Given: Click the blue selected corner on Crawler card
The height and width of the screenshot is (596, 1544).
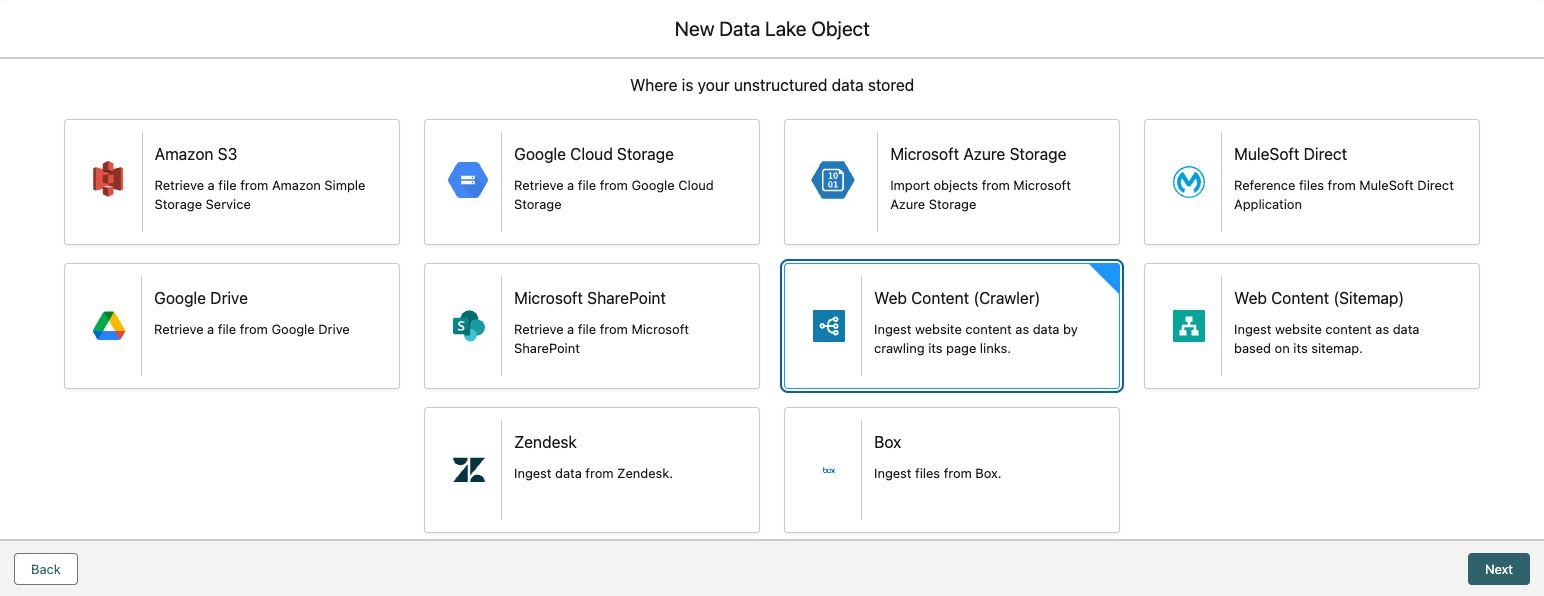Looking at the screenshot, I should click(x=1108, y=275).
